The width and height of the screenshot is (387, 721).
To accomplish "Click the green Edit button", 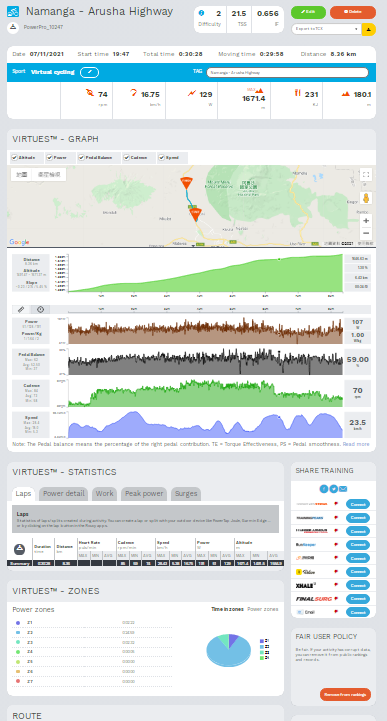I will click(308, 12).
